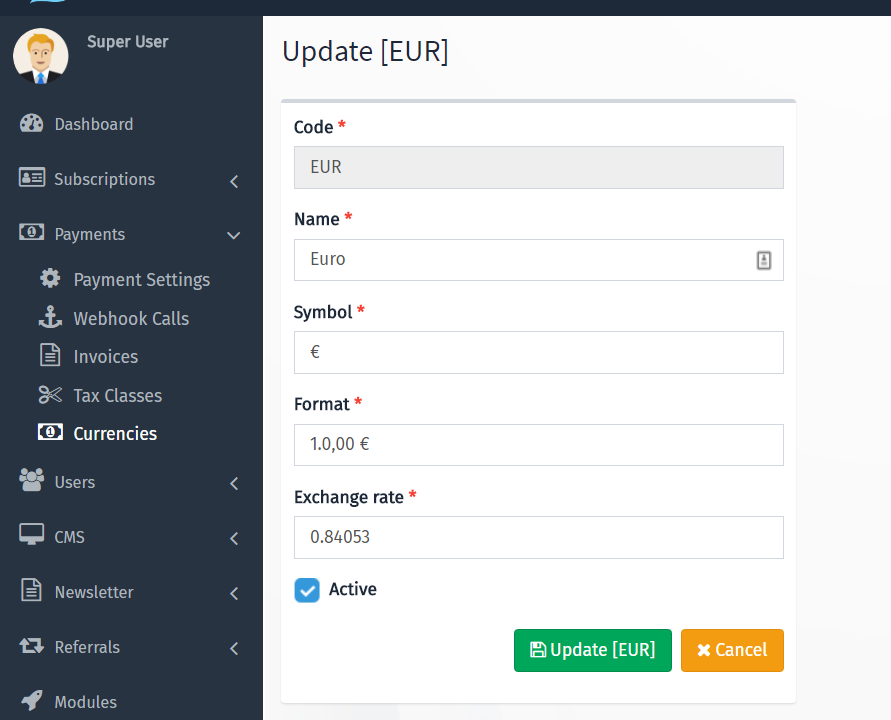This screenshot has height=720, width=891.
Task: Select Tax Classes in the sidebar
Action: coord(118,396)
